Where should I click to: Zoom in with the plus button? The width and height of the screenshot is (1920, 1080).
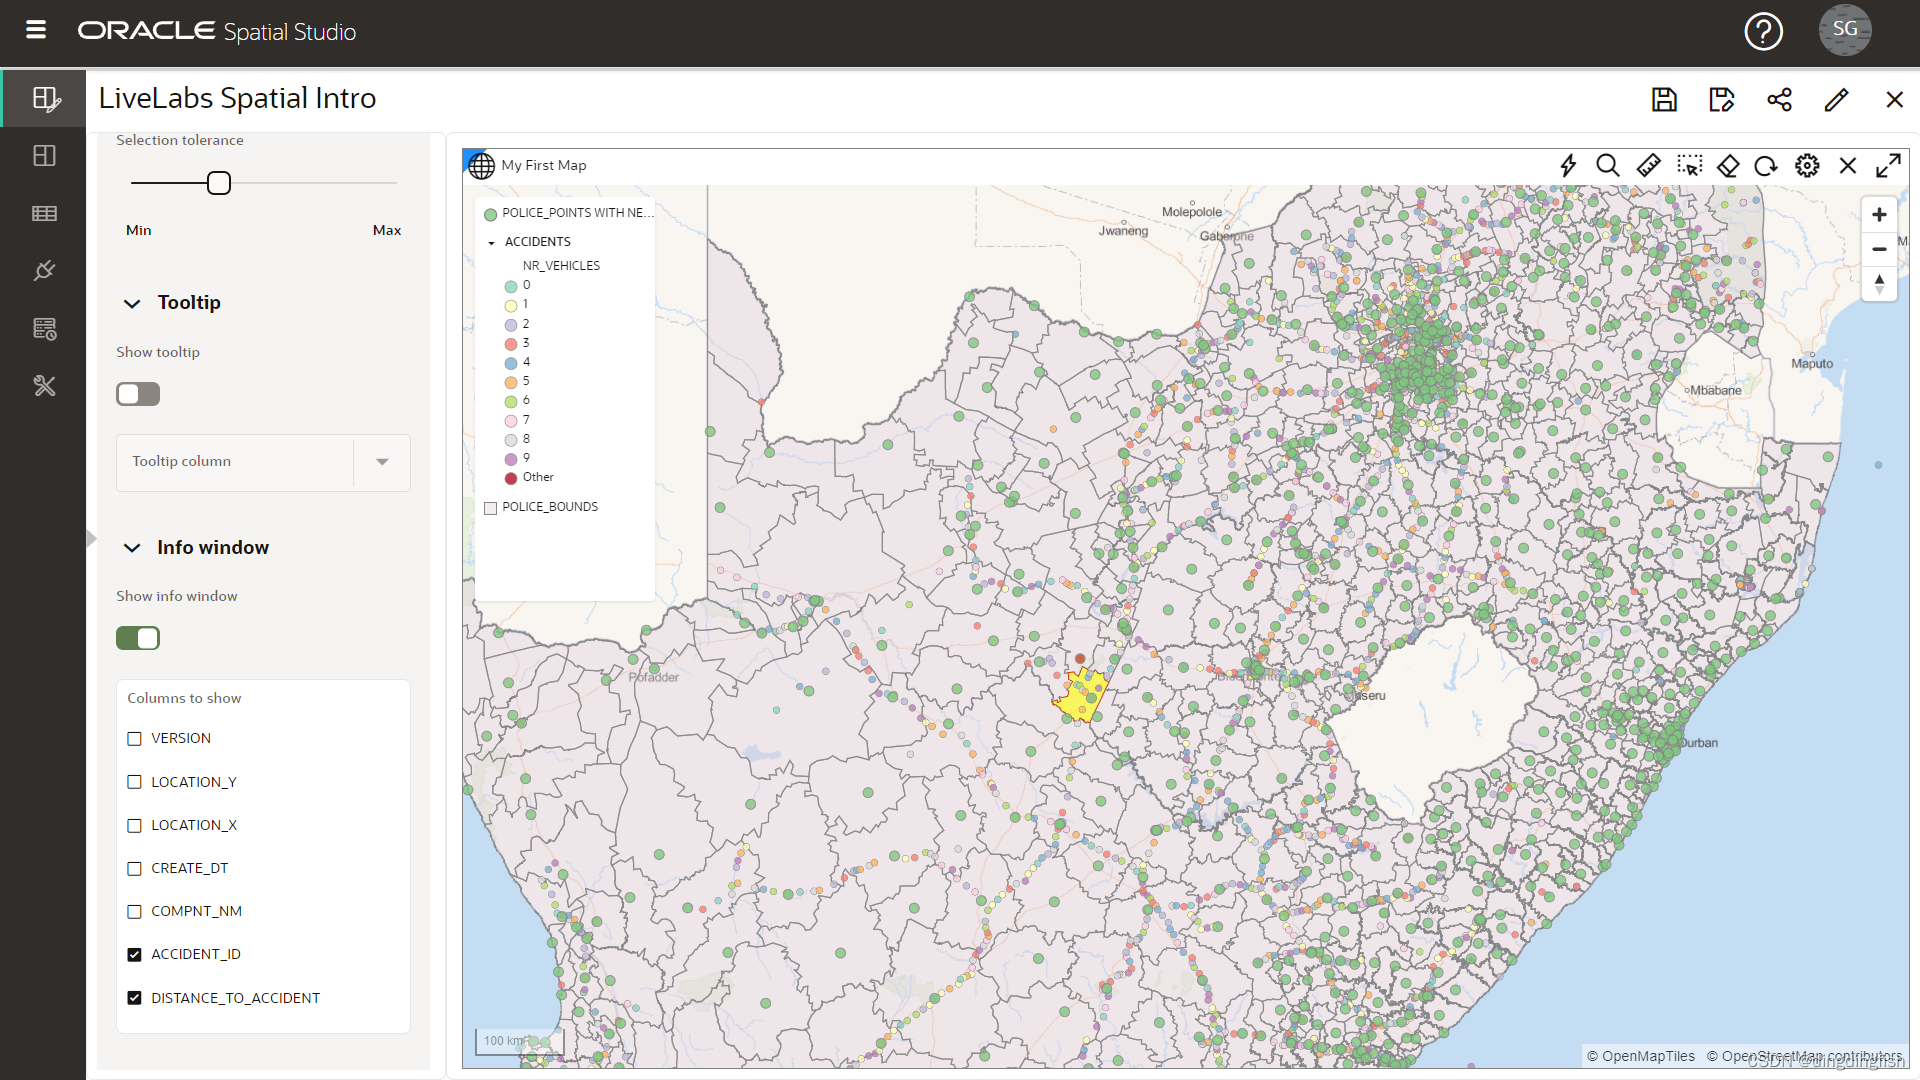tap(1879, 215)
